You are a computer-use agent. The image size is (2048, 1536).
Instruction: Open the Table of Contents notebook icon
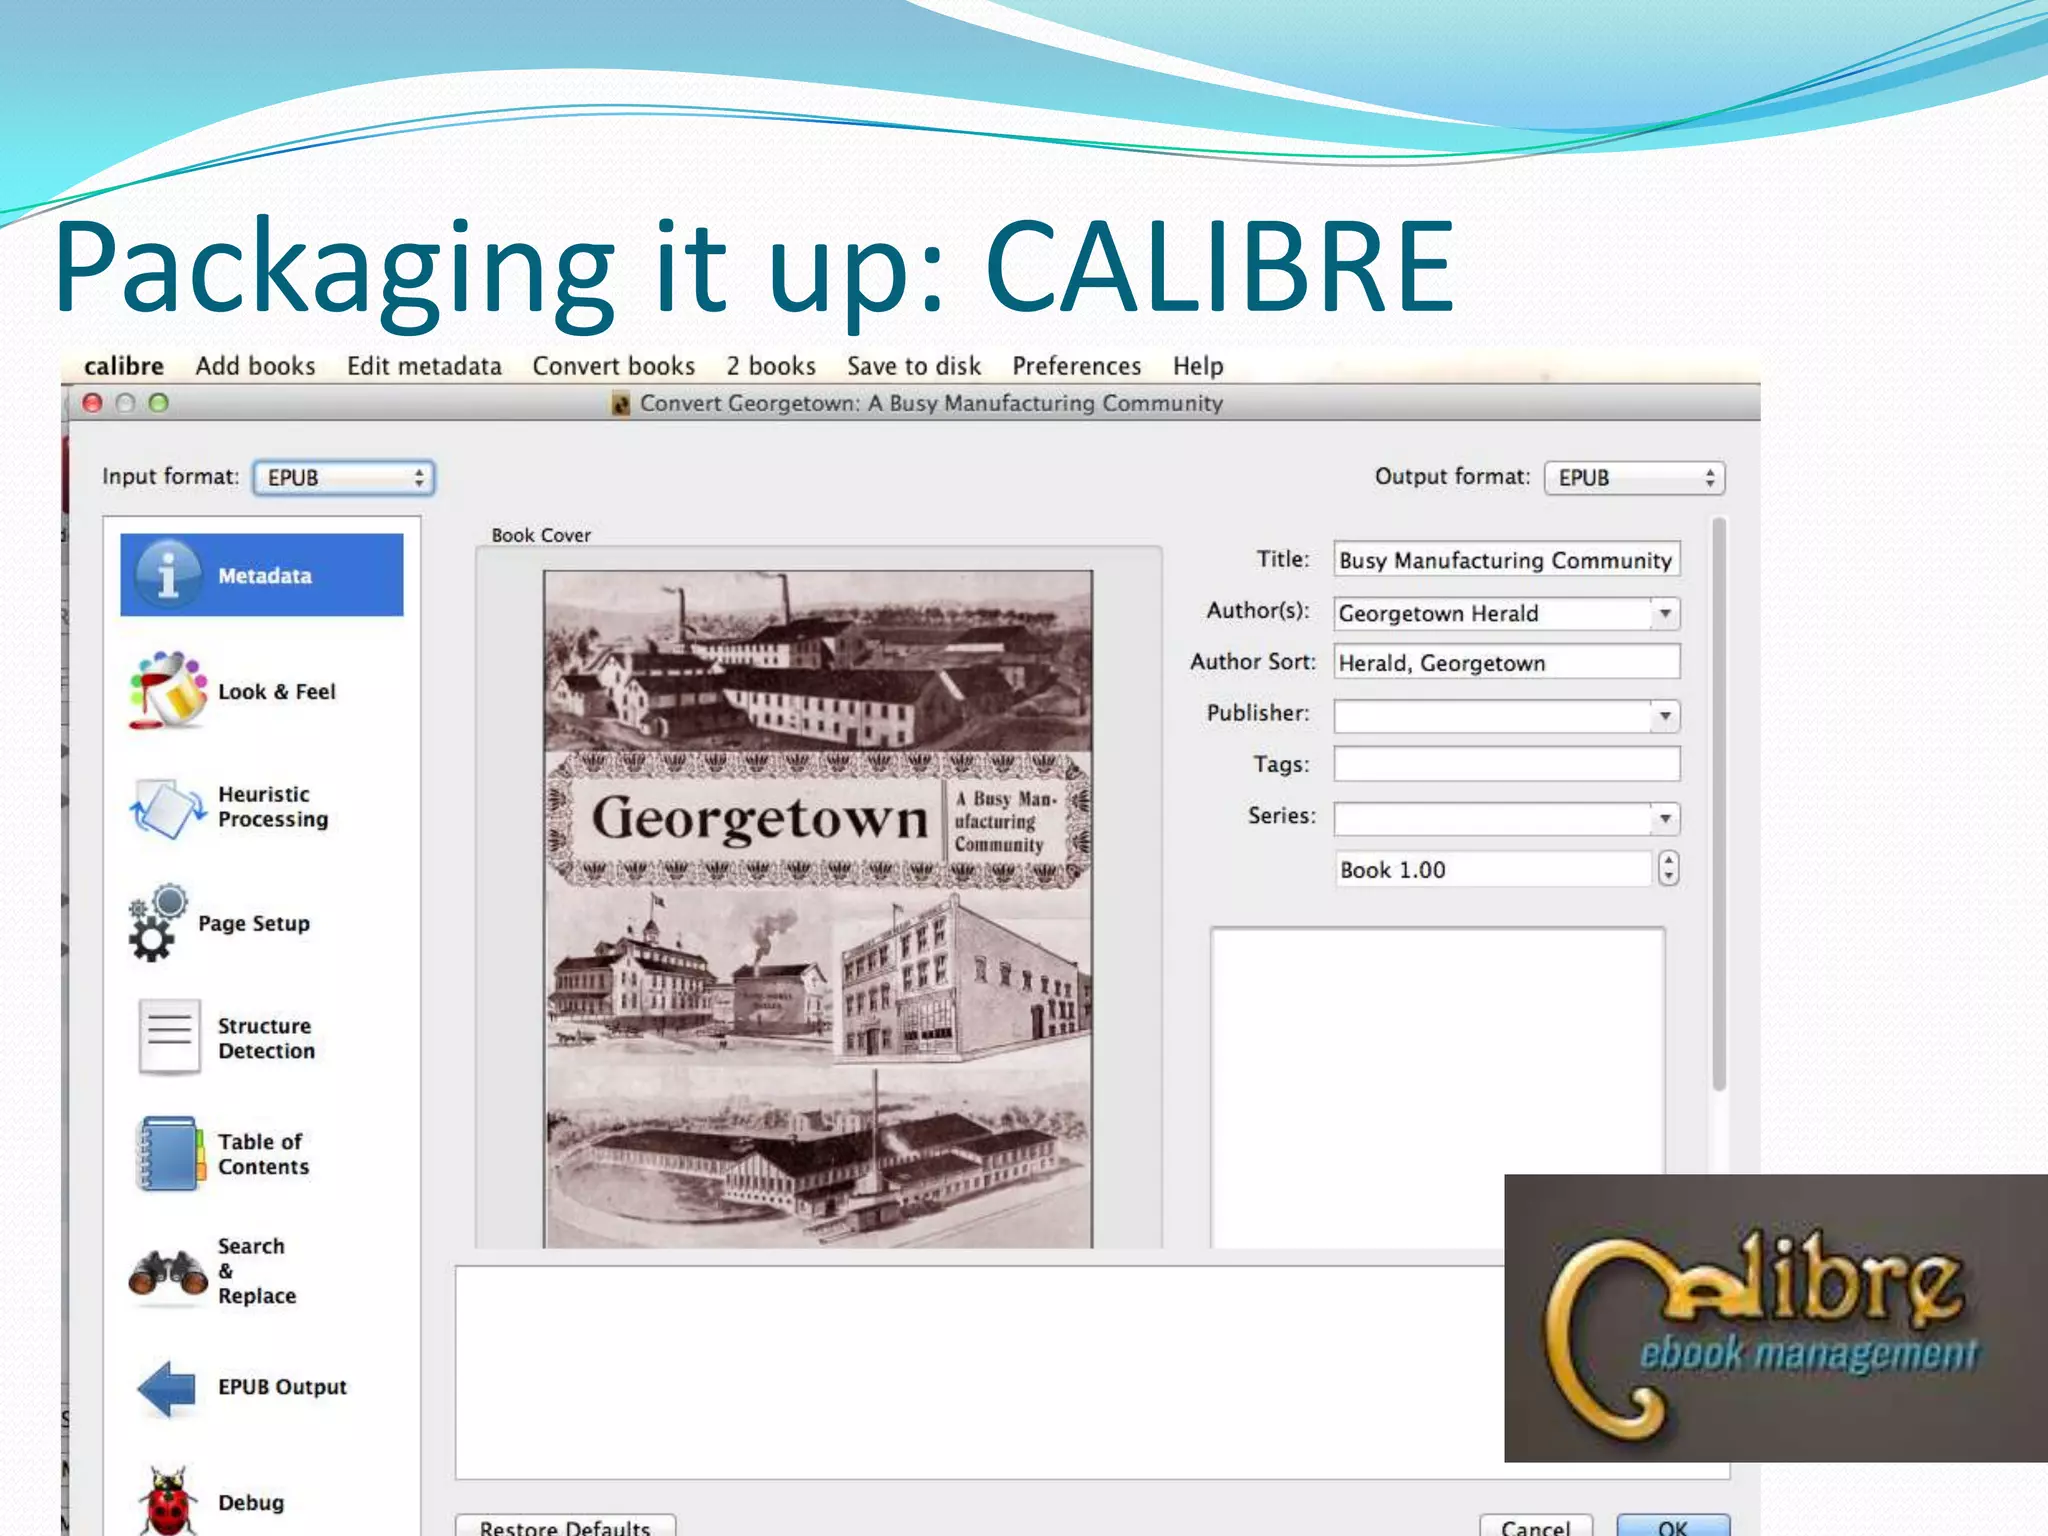(x=171, y=1153)
